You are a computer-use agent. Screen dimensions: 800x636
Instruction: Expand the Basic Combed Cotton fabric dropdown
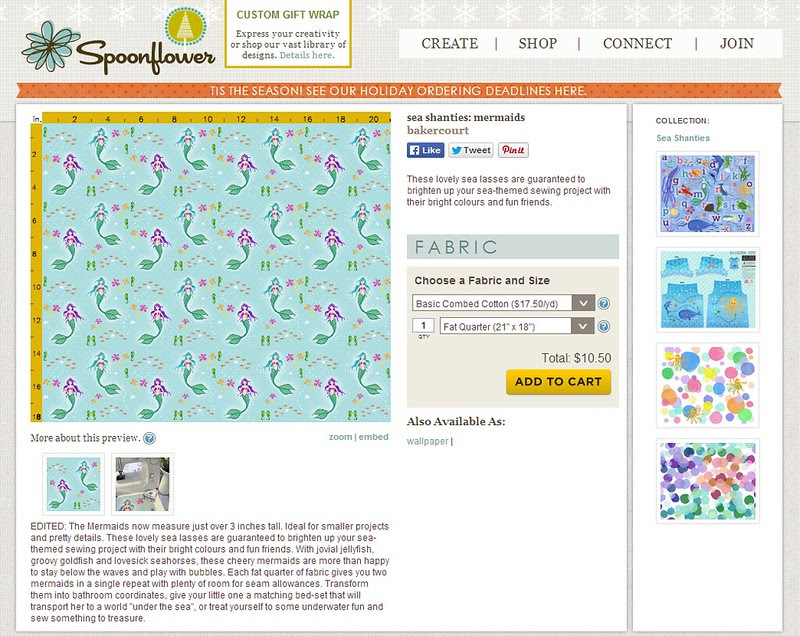tap(504, 303)
